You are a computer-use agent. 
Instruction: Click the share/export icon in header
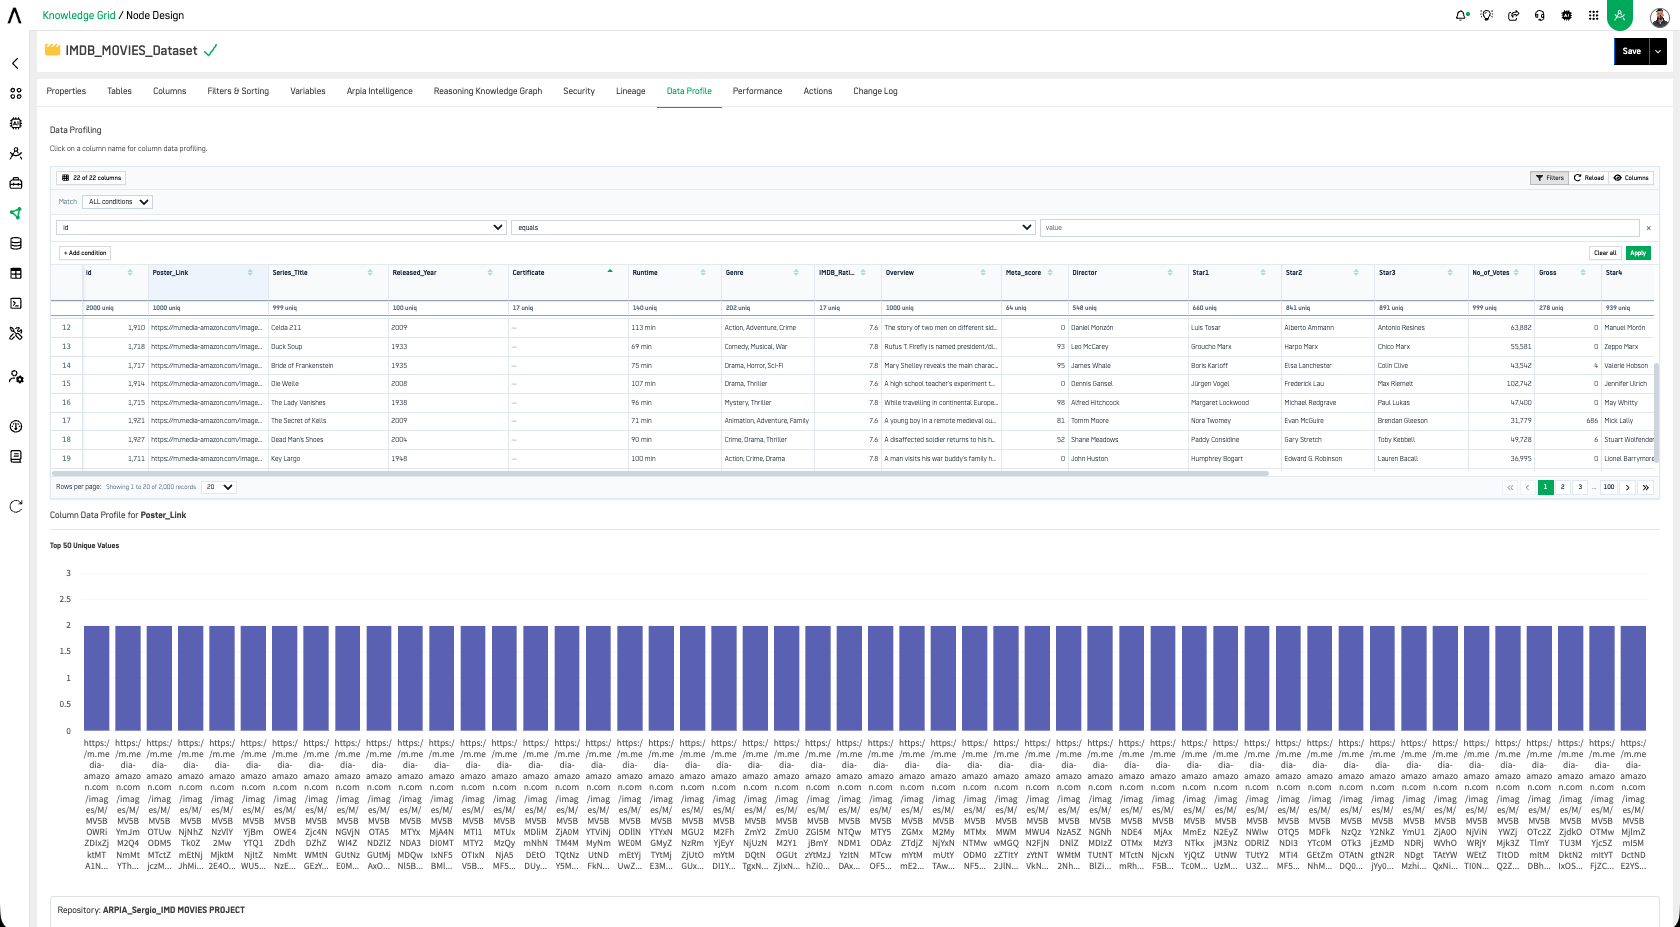coord(1513,15)
